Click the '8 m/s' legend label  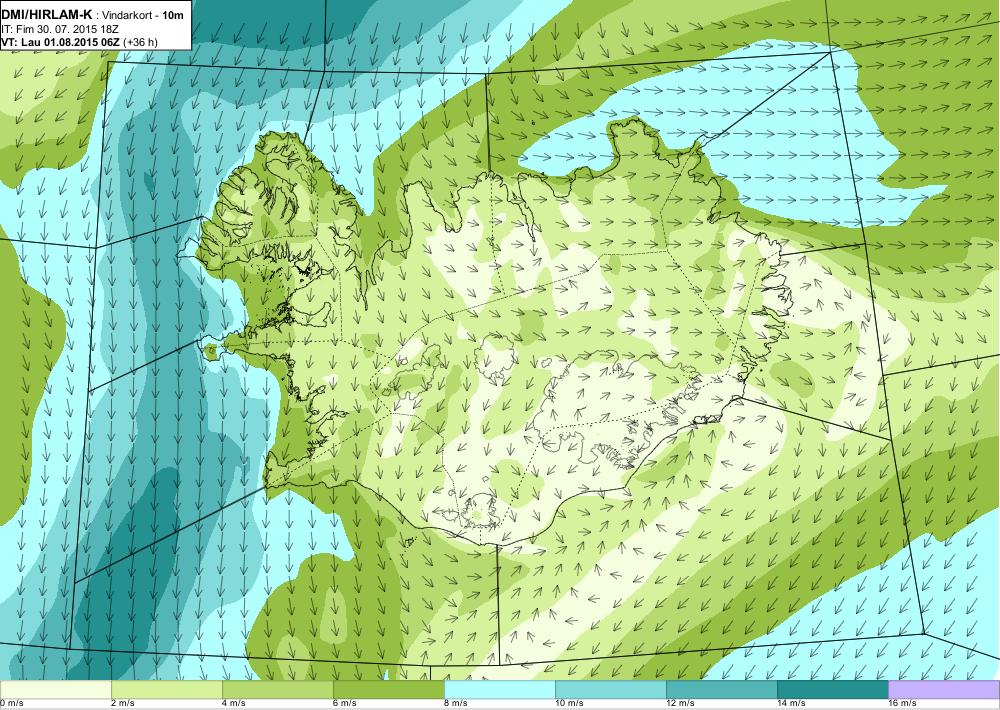456,704
